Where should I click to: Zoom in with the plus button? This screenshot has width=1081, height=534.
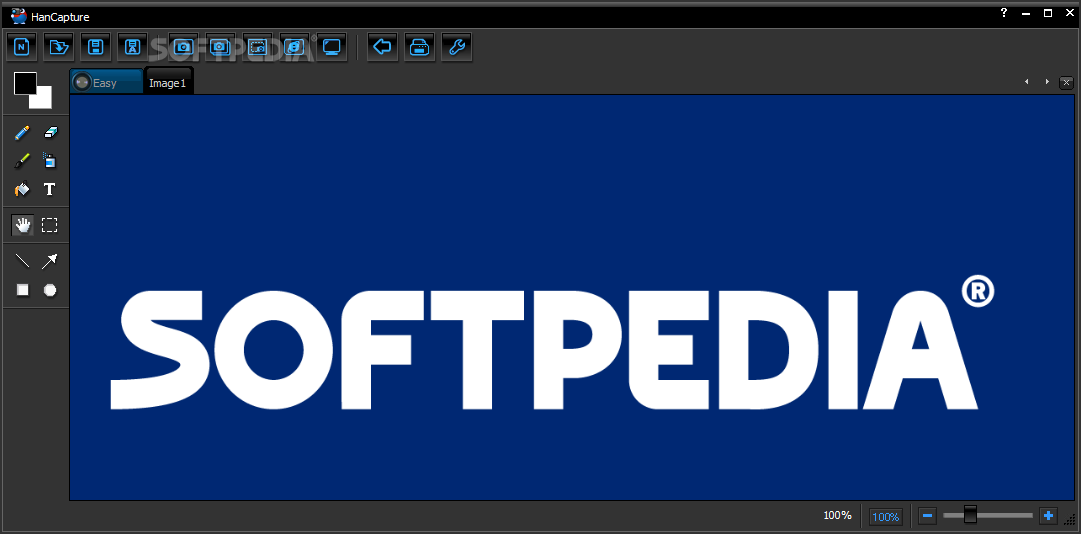(x=1049, y=515)
